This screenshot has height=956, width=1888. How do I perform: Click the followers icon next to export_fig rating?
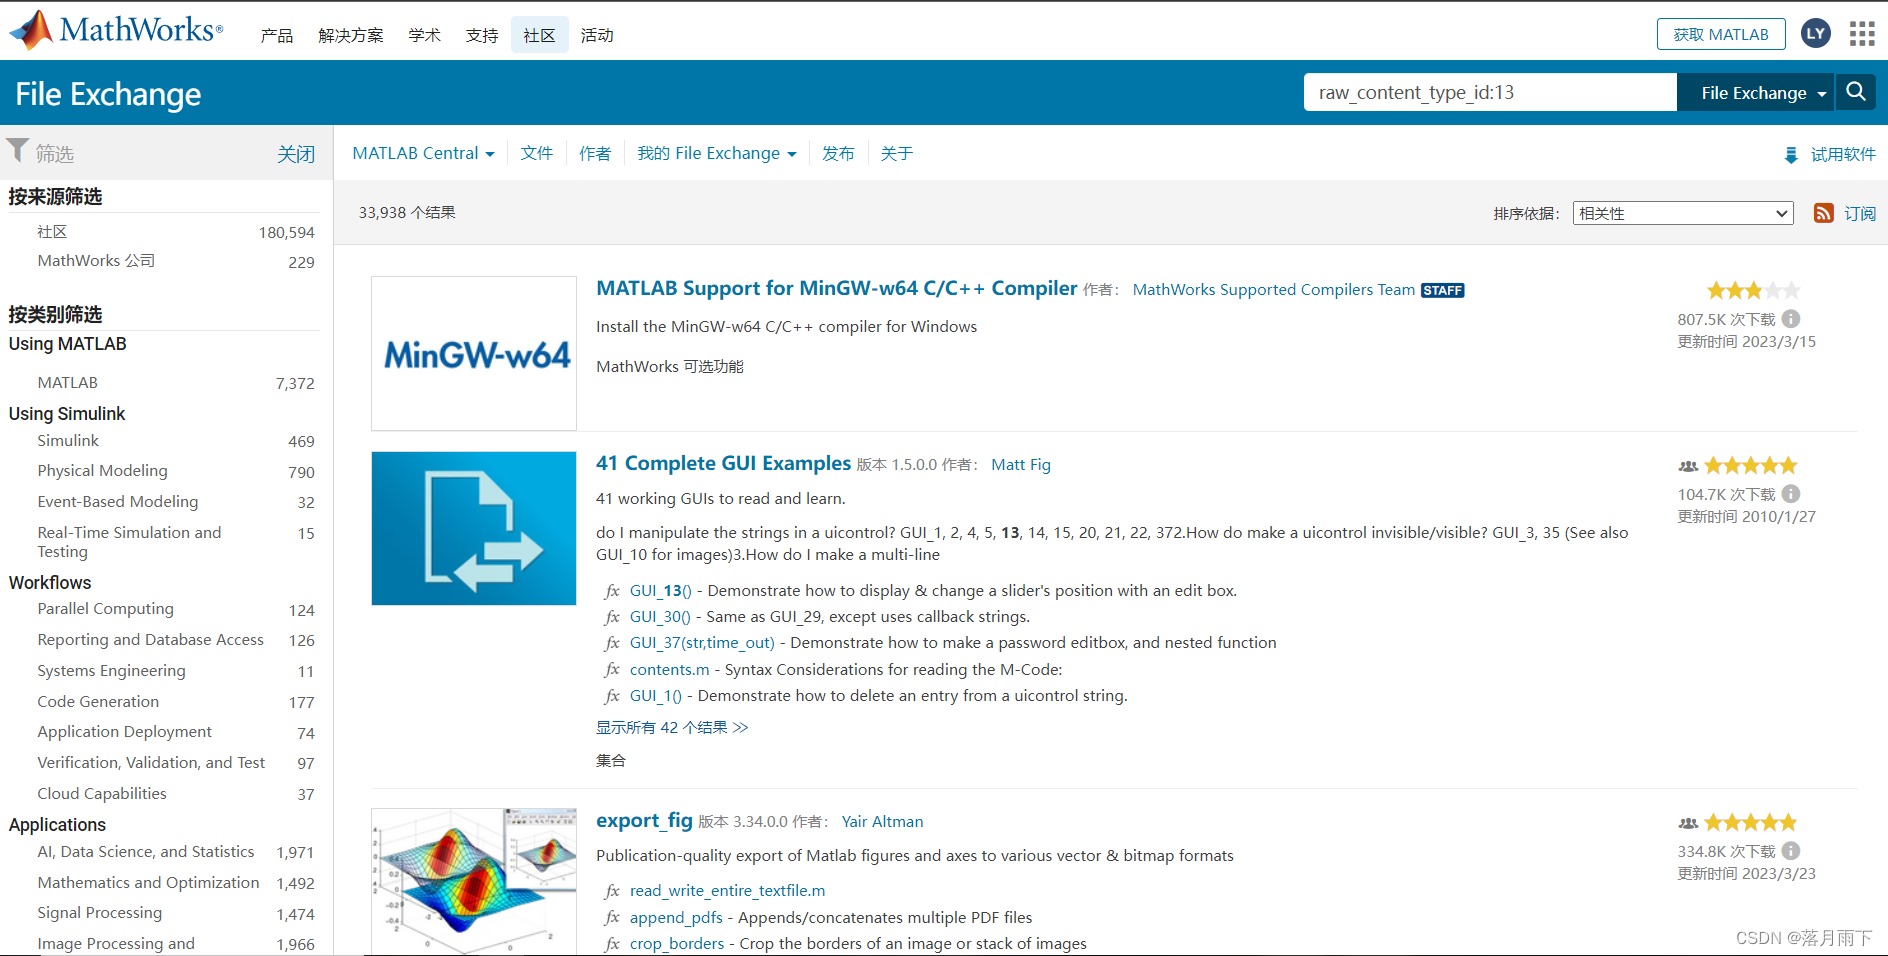click(1688, 822)
